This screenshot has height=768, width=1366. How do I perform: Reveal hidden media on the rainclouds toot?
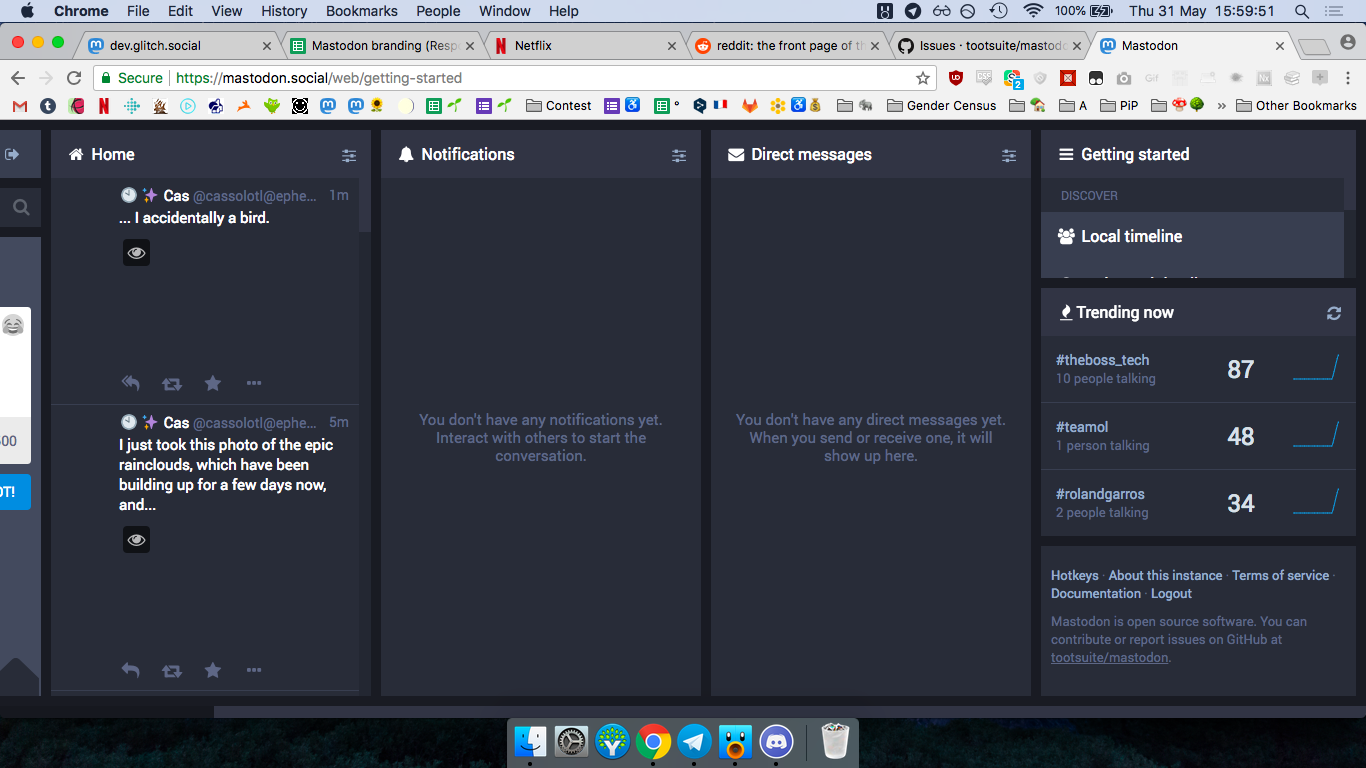(x=136, y=539)
